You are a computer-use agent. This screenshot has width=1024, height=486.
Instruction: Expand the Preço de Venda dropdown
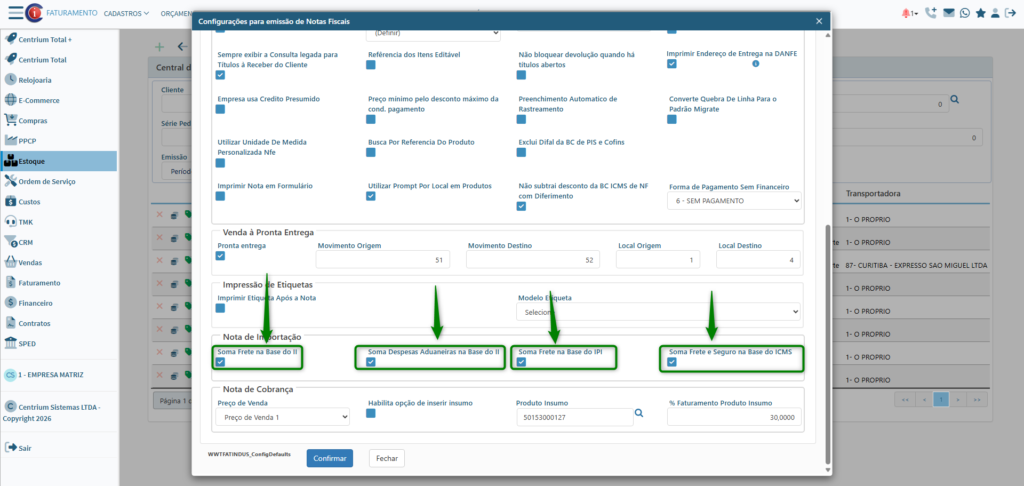pos(283,417)
